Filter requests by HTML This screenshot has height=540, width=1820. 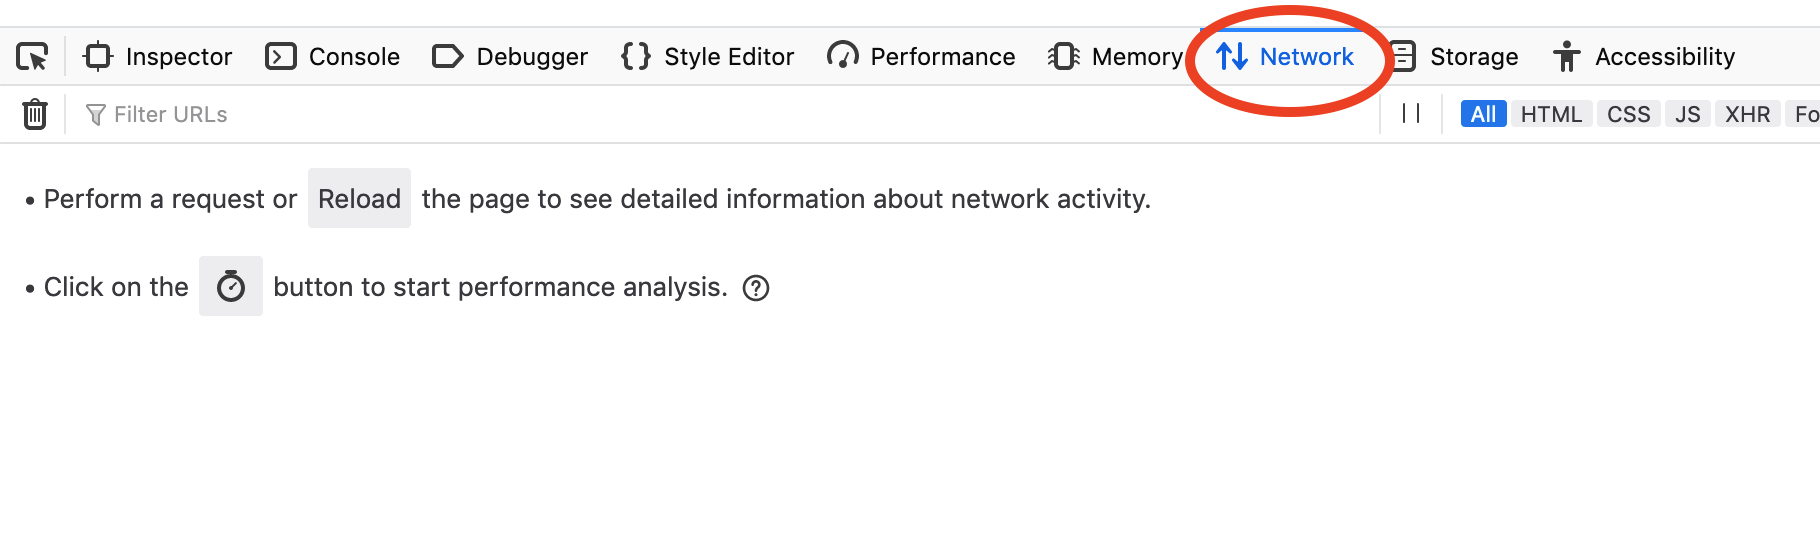point(1551,115)
